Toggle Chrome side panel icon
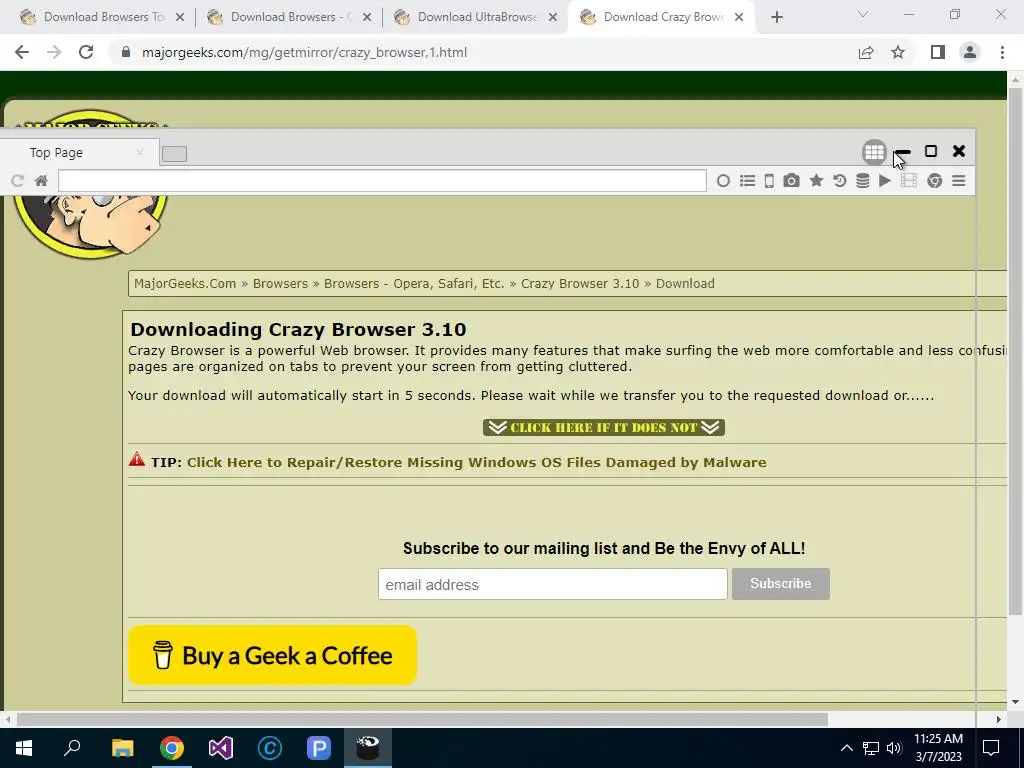The image size is (1024, 768). tap(938, 52)
